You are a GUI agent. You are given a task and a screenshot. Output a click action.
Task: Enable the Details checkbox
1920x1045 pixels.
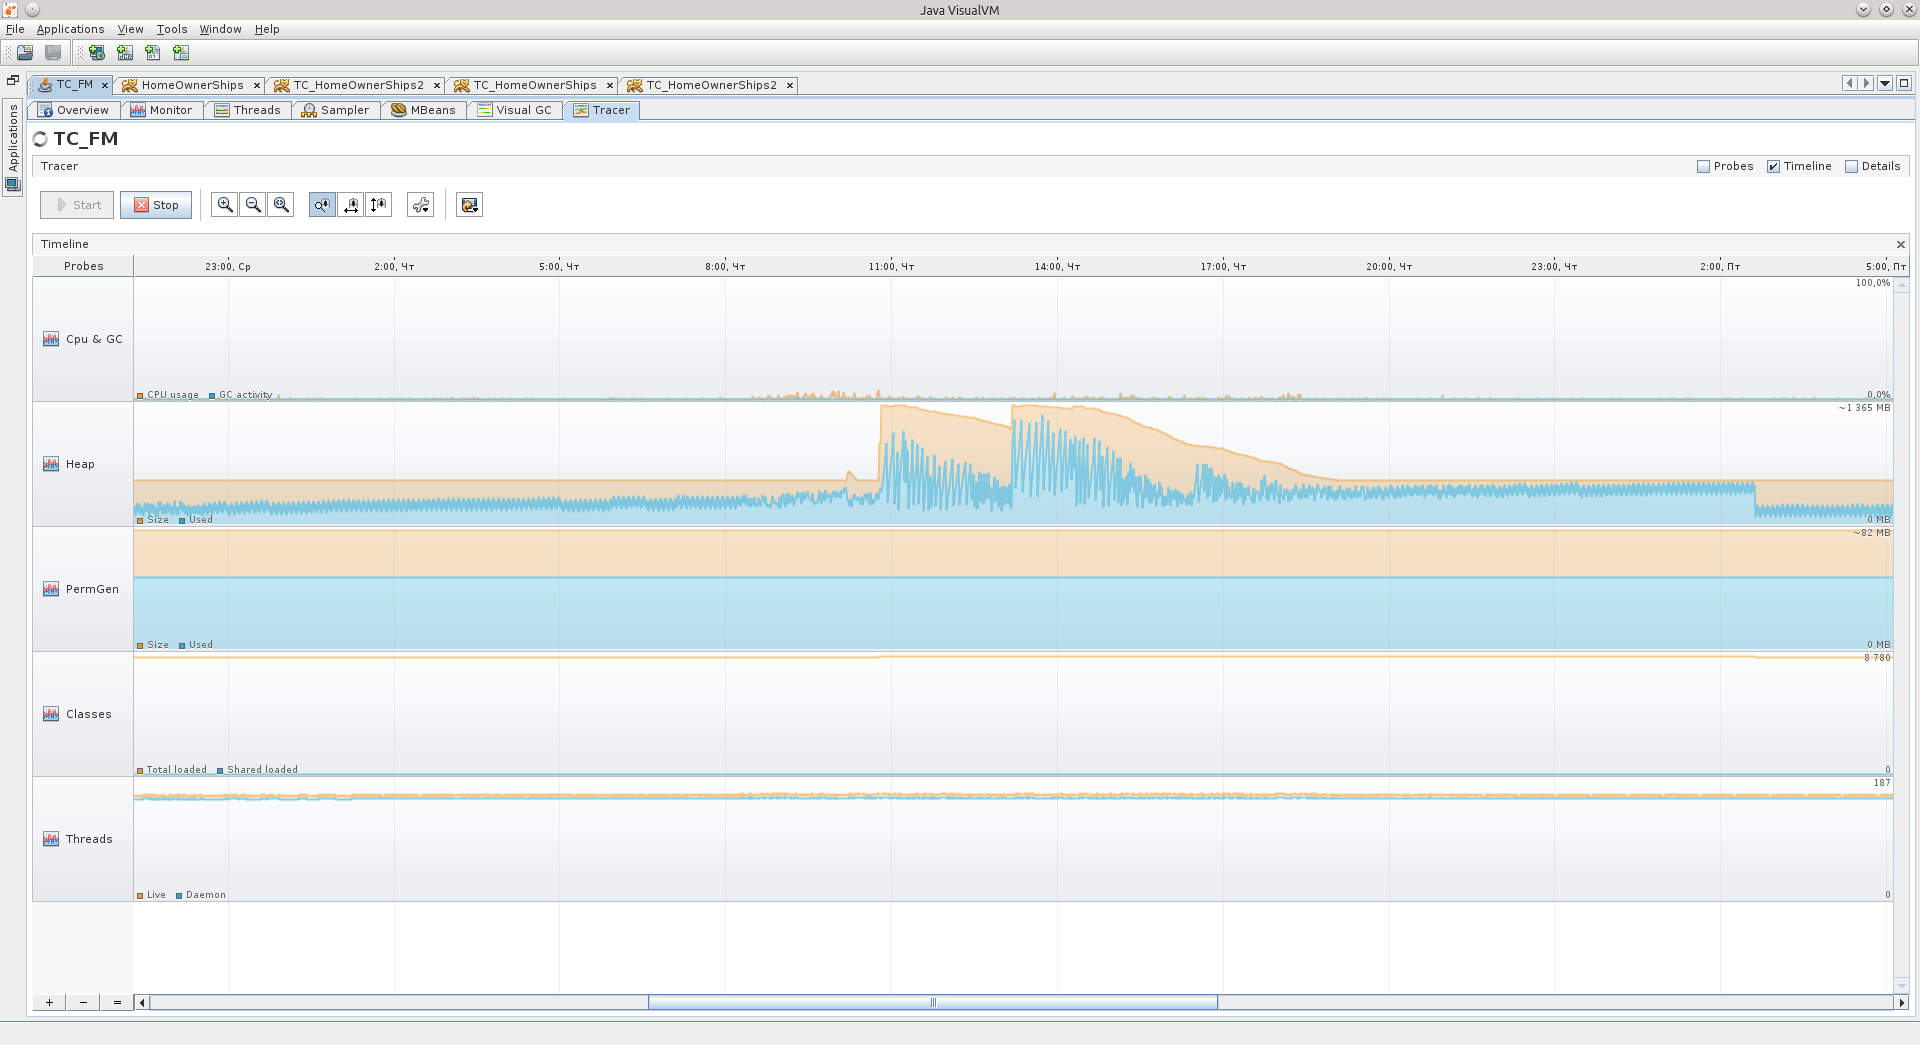1851,166
